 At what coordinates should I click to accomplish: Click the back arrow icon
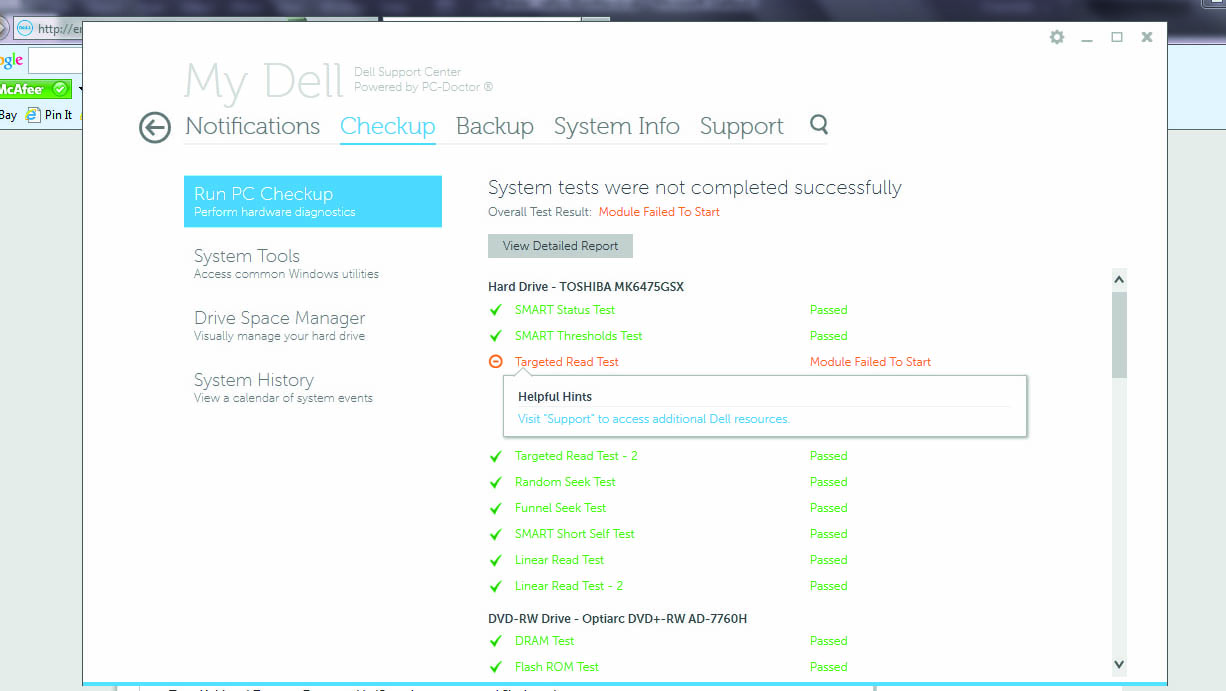(x=155, y=127)
